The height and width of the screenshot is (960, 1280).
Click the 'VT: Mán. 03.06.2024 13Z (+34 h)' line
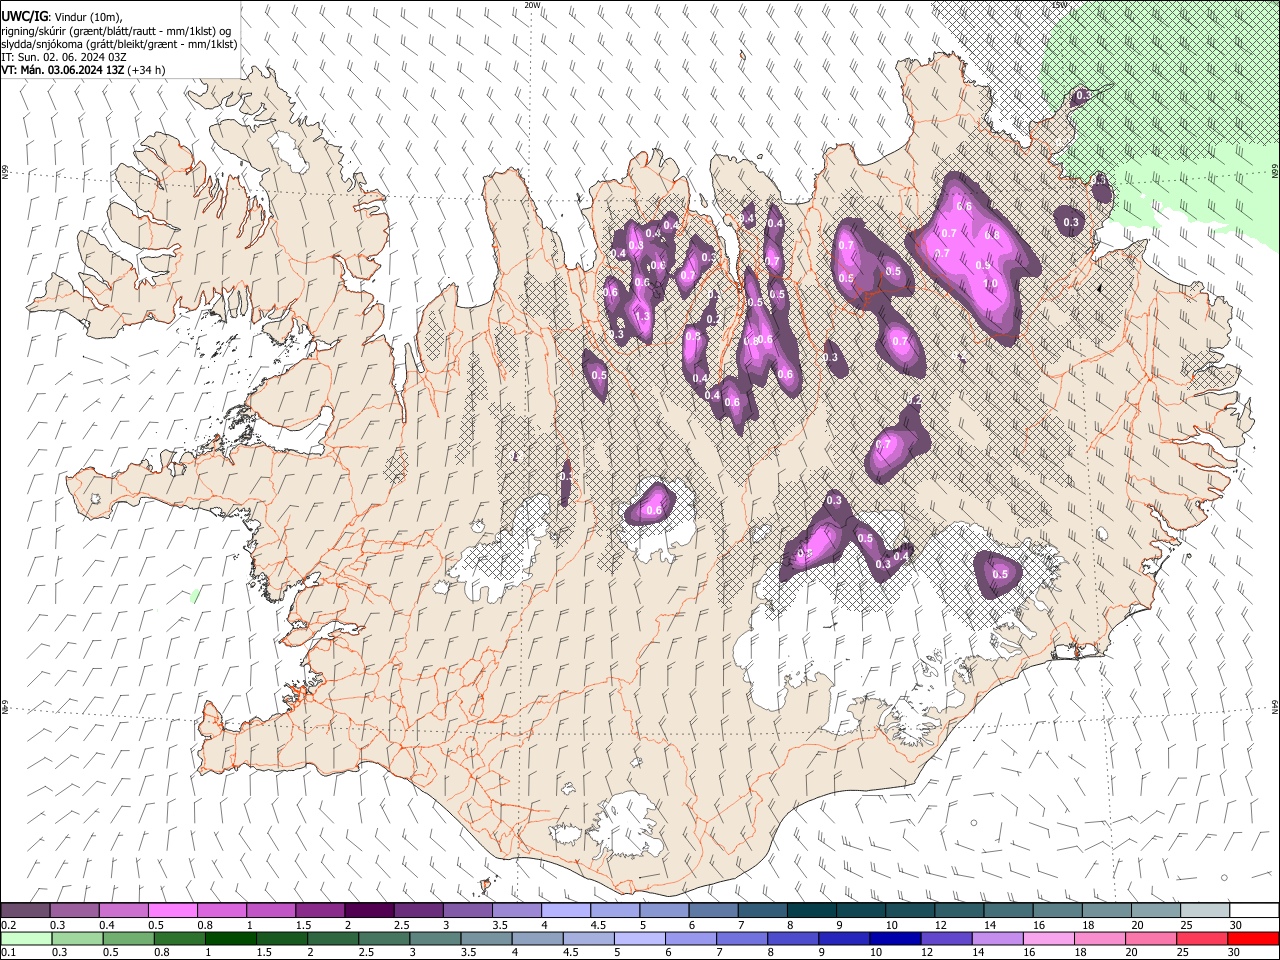(83, 70)
